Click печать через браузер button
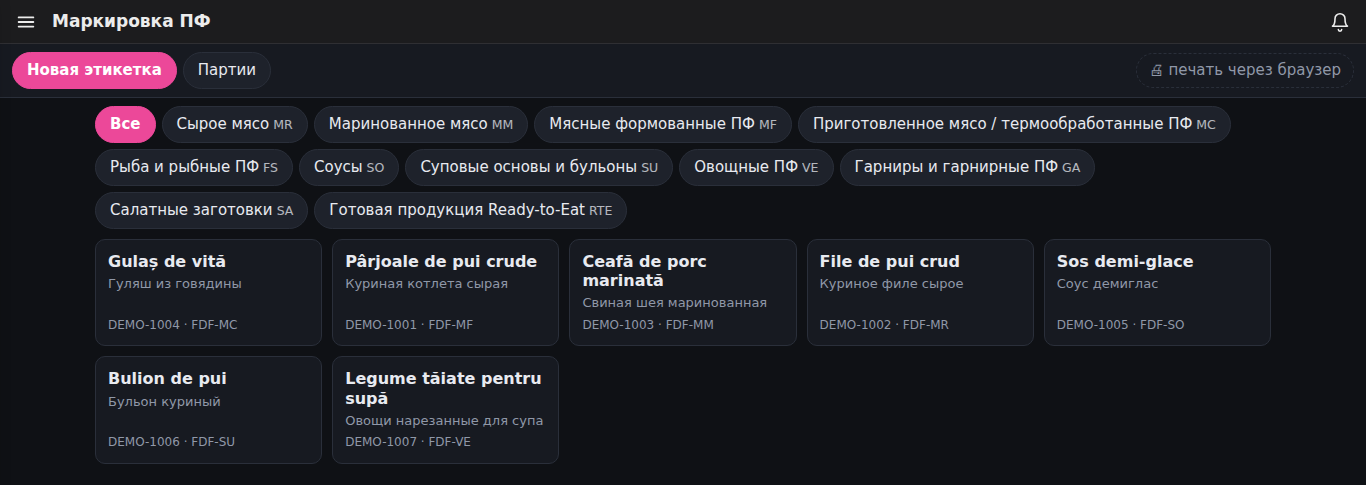1366x485 pixels. 1245,70
